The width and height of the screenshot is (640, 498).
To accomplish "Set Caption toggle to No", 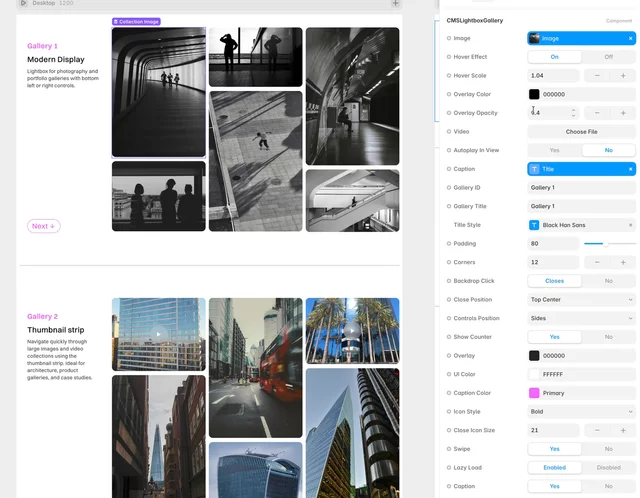I will pyautogui.click(x=608, y=486).
